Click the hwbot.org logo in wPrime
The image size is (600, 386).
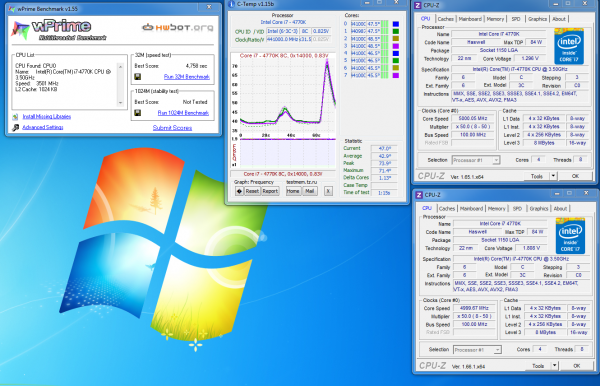tap(178, 28)
